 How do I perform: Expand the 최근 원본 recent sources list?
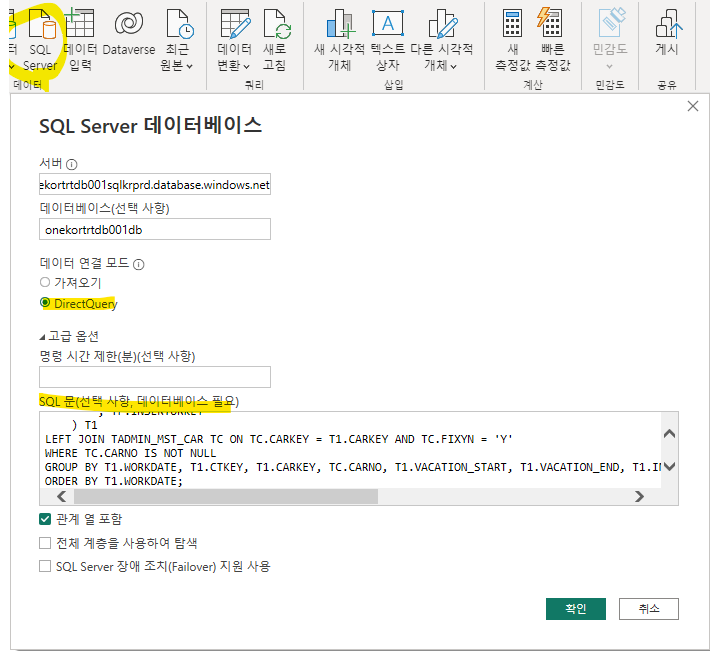tap(177, 41)
